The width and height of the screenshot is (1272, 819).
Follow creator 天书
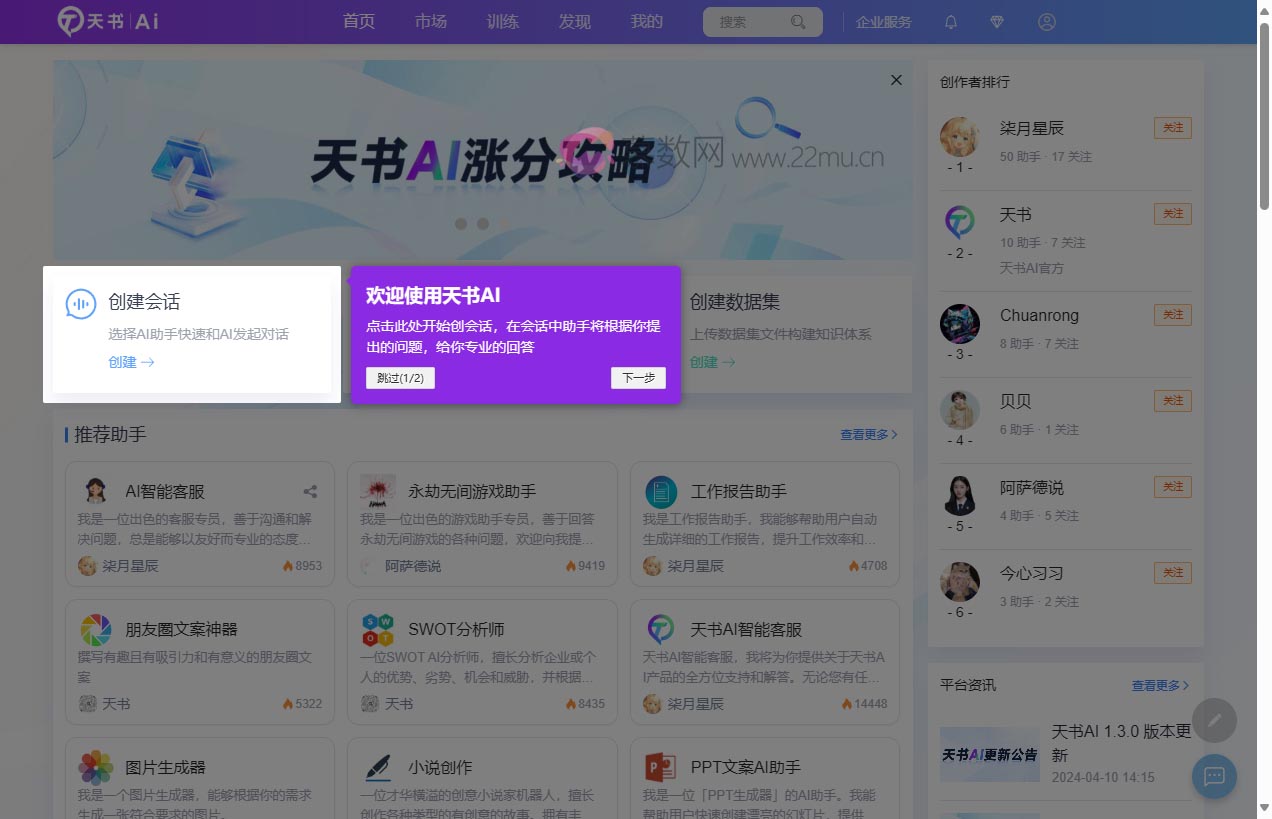(1171, 214)
